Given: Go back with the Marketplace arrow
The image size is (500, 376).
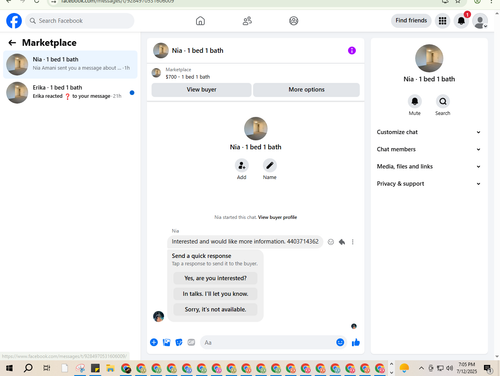Looking at the screenshot, I should tap(12, 43).
